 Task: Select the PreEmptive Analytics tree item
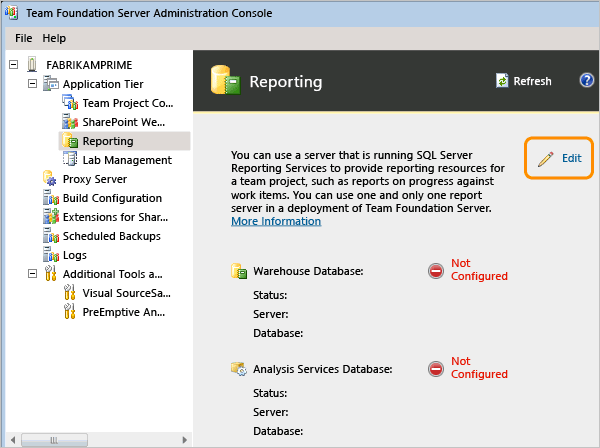click(126, 313)
